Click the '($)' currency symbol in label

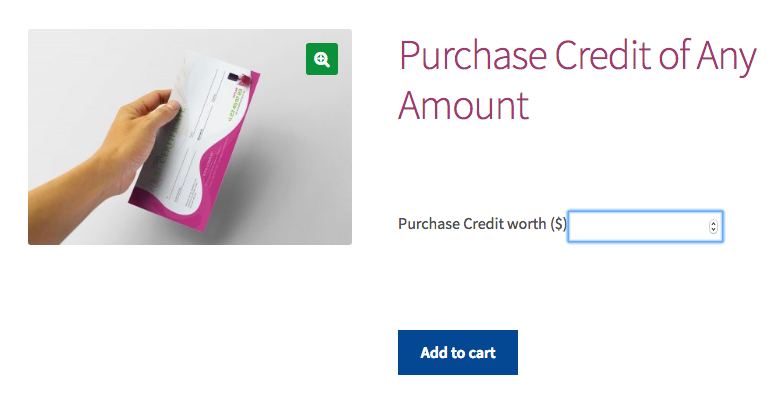tap(558, 224)
